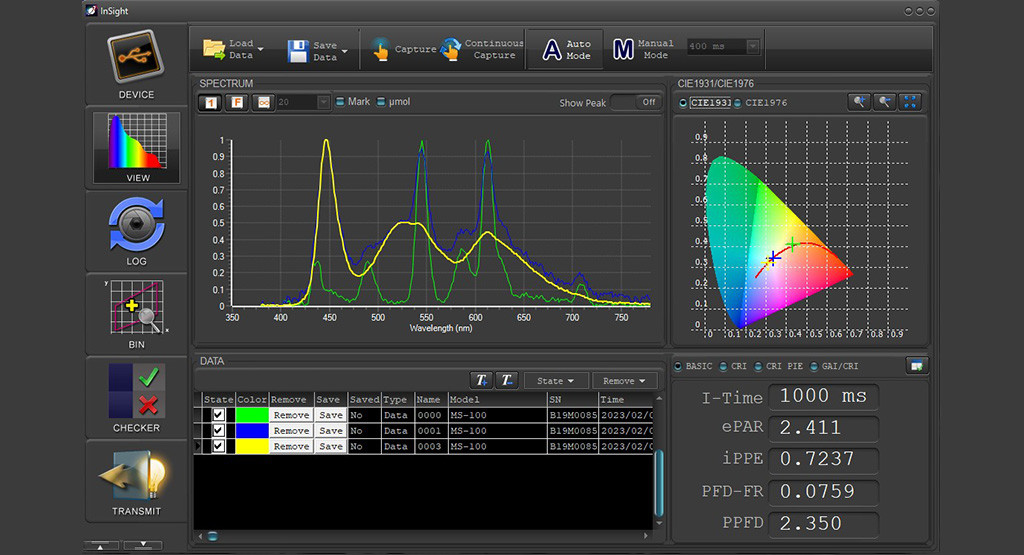1024x555 pixels.
Task: Click the CHECKER pass/fail icon
Action: 136,390
